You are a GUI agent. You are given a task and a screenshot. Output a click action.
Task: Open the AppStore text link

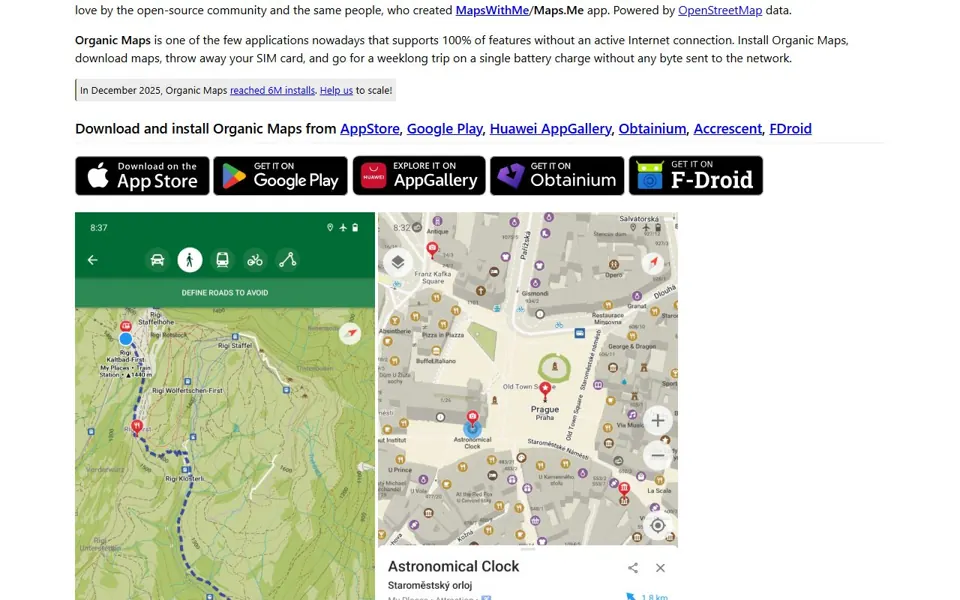click(370, 129)
